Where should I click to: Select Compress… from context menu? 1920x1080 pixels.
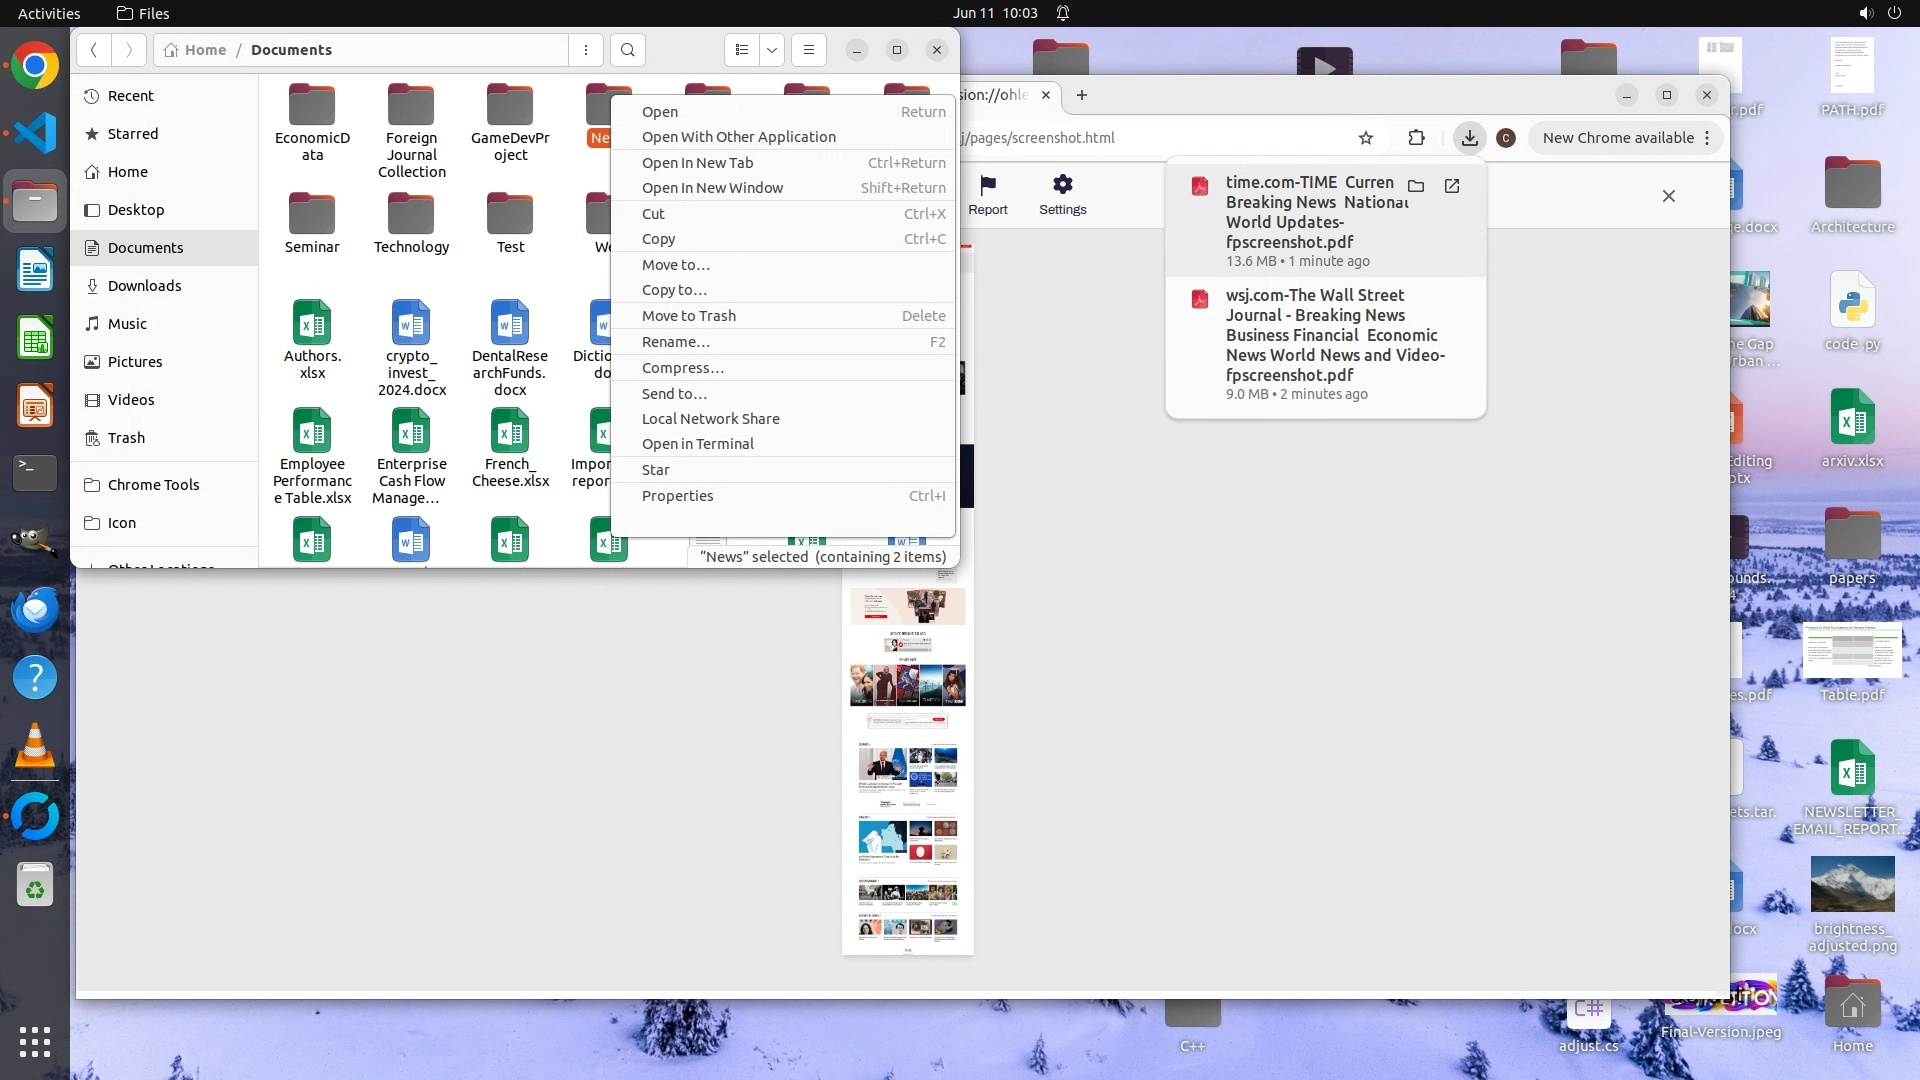[x=683, y=368]
